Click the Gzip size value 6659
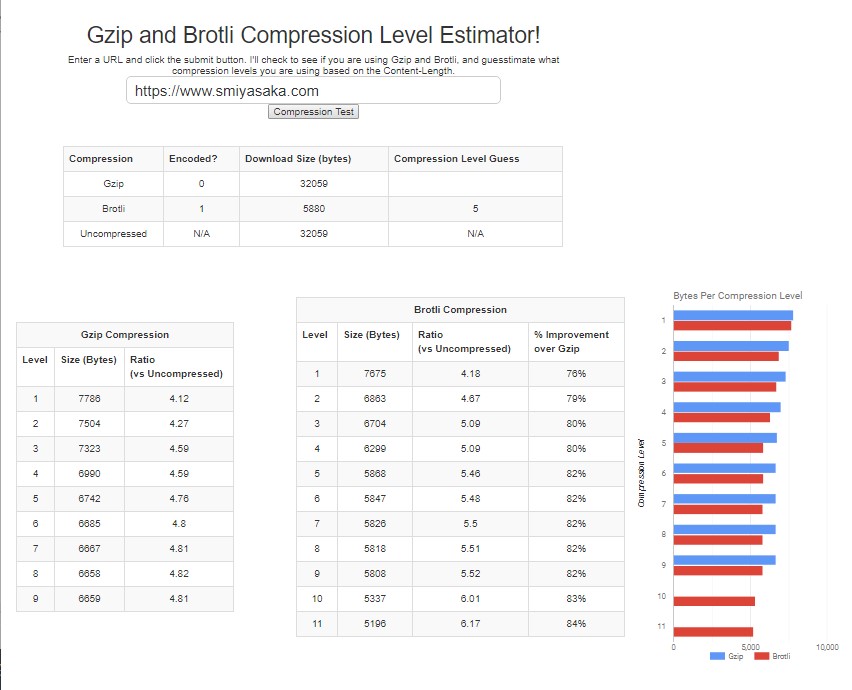Image resolution: width=852 pixels, height=690 pixels. pos(89,599)
